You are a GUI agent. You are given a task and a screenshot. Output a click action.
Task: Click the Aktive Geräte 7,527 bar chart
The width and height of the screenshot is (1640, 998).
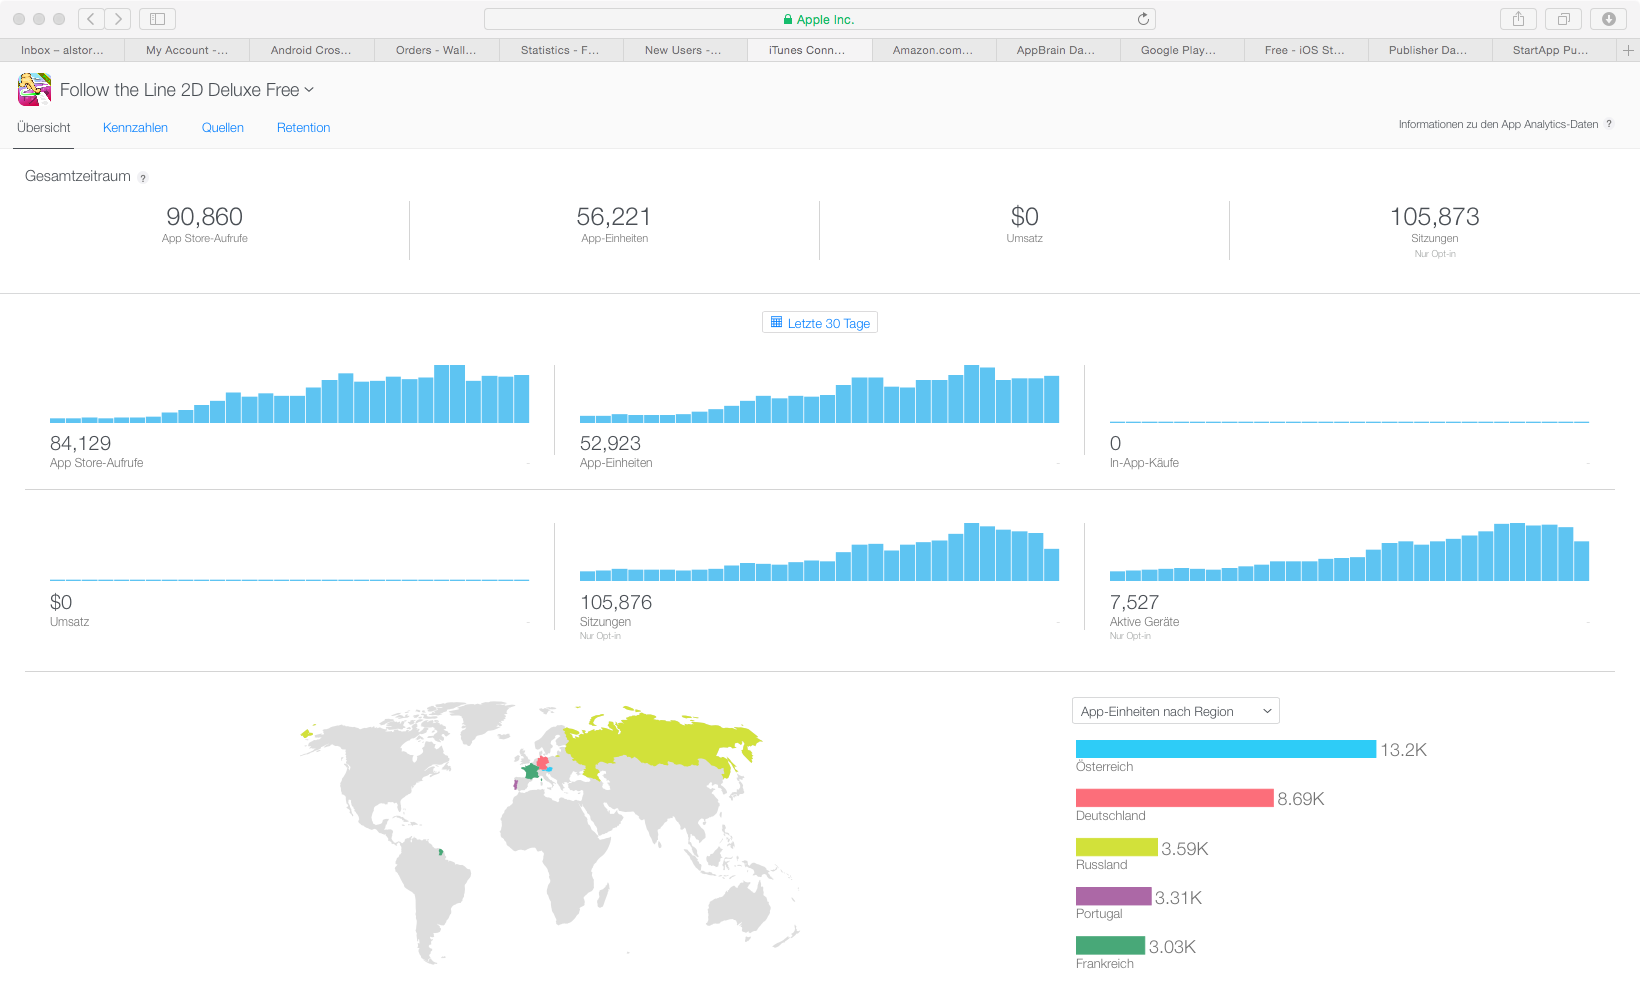1350,552
